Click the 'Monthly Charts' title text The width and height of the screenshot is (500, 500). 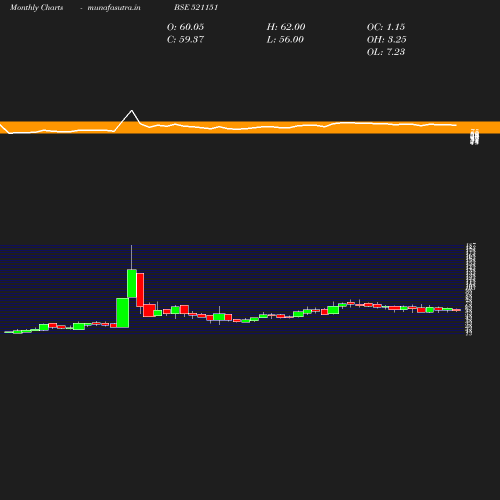click(37, 8)
